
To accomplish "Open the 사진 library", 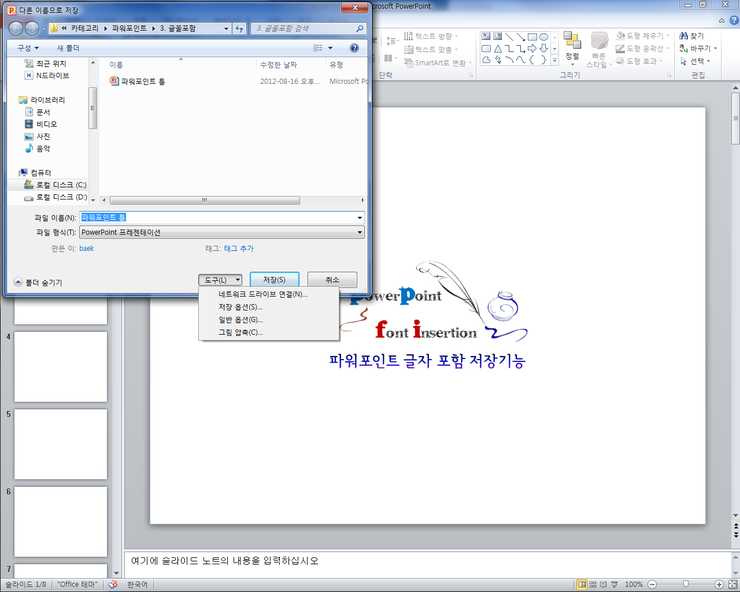I will click(x=37, y=136).
